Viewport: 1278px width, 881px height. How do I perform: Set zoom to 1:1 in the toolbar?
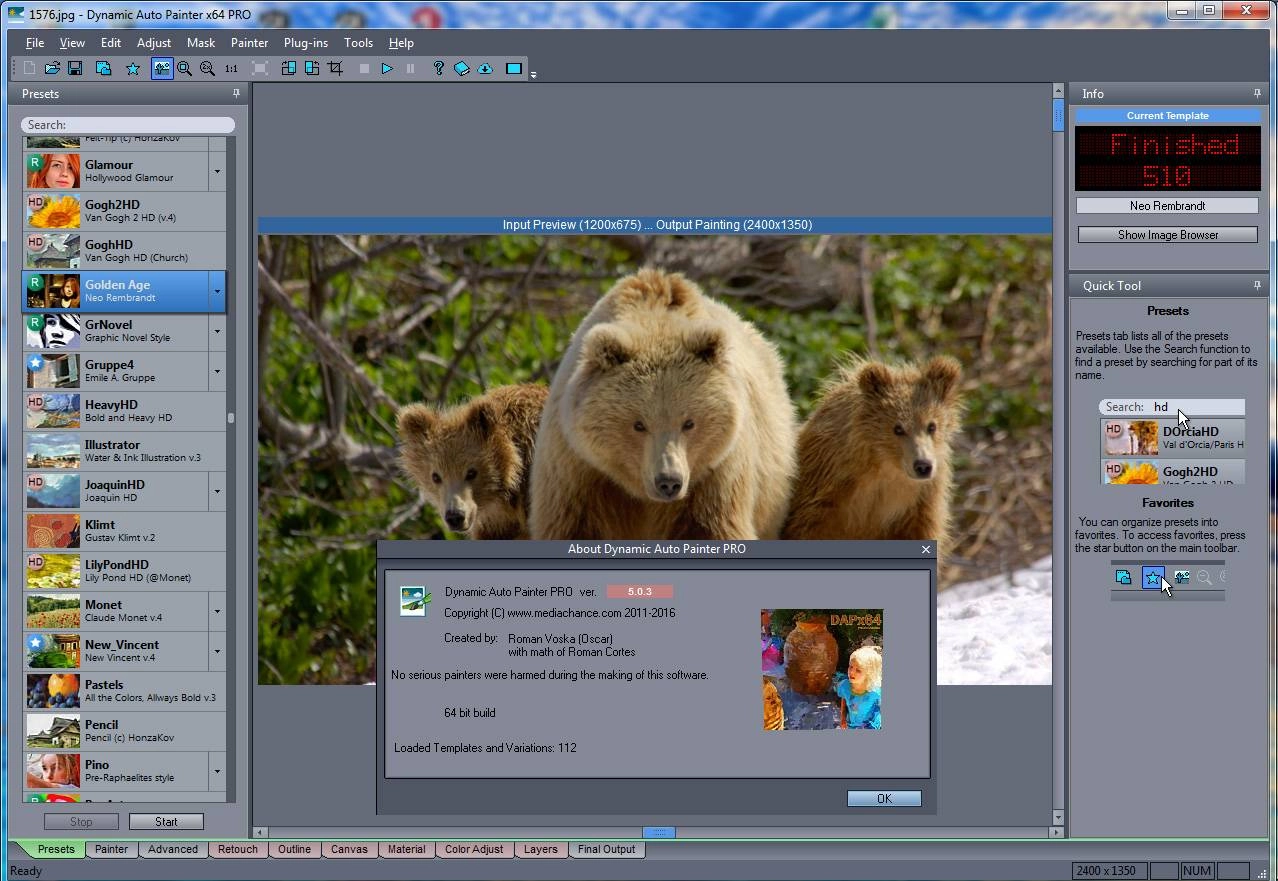point(231,68)
